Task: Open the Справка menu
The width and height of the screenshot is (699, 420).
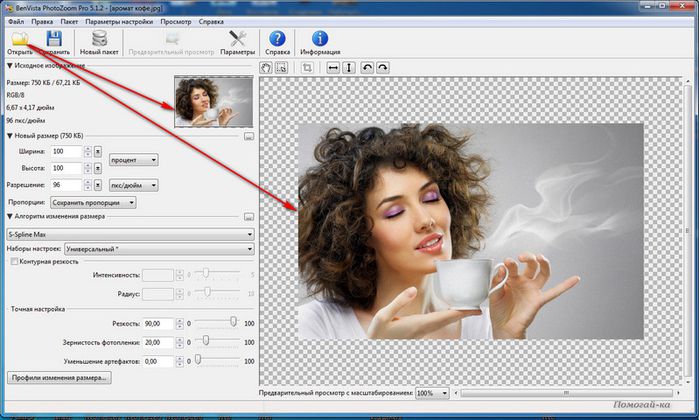Action: pos(211,21)
